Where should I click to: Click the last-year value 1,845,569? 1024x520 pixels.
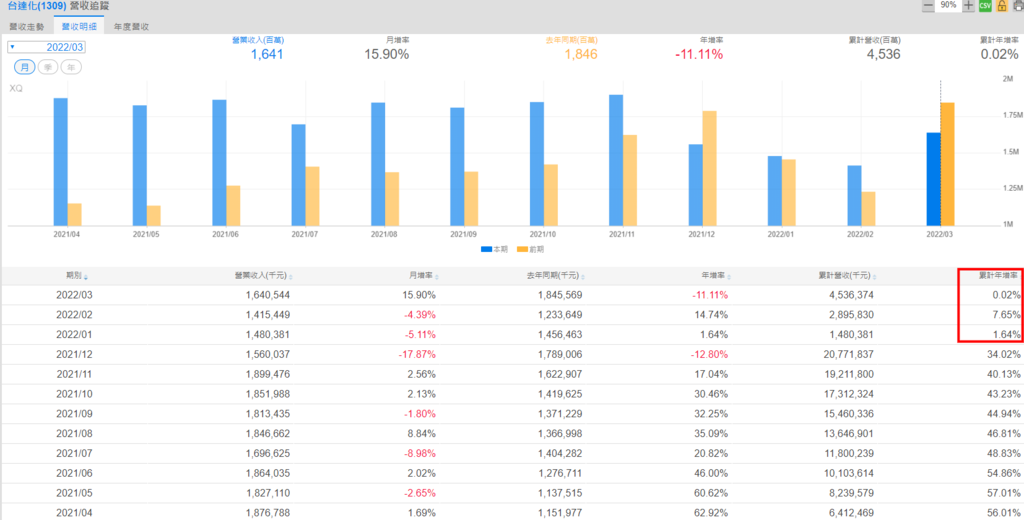pyautogui.click(x=560, y=295)
